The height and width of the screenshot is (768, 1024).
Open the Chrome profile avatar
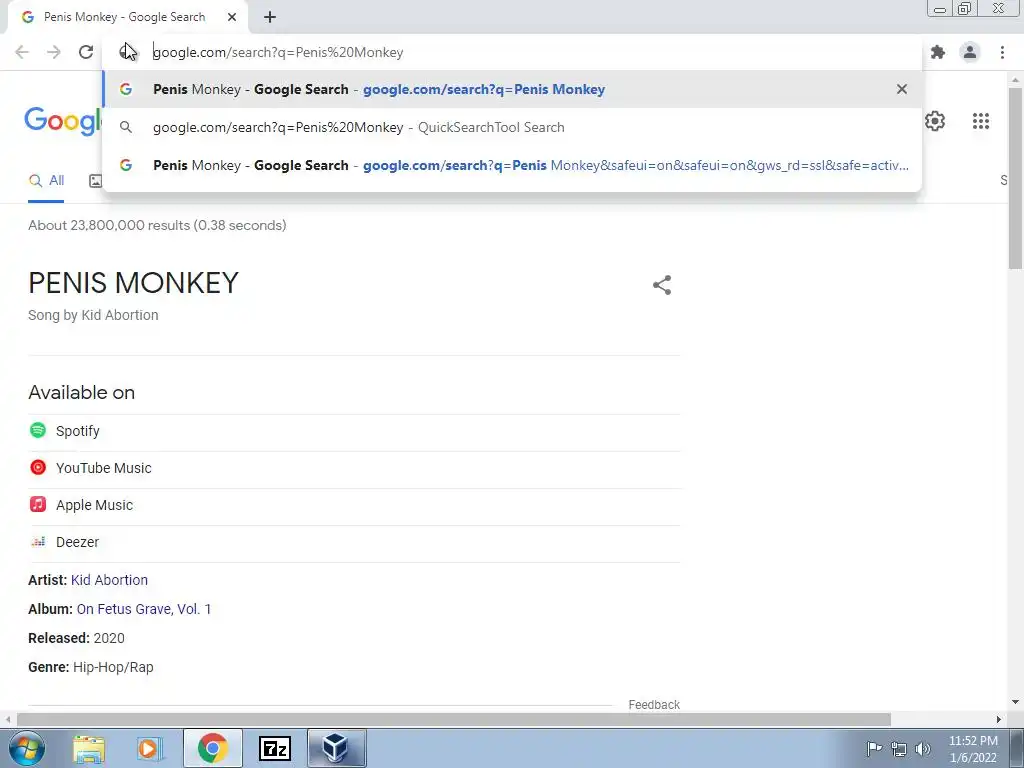click(x=970, y=52)
